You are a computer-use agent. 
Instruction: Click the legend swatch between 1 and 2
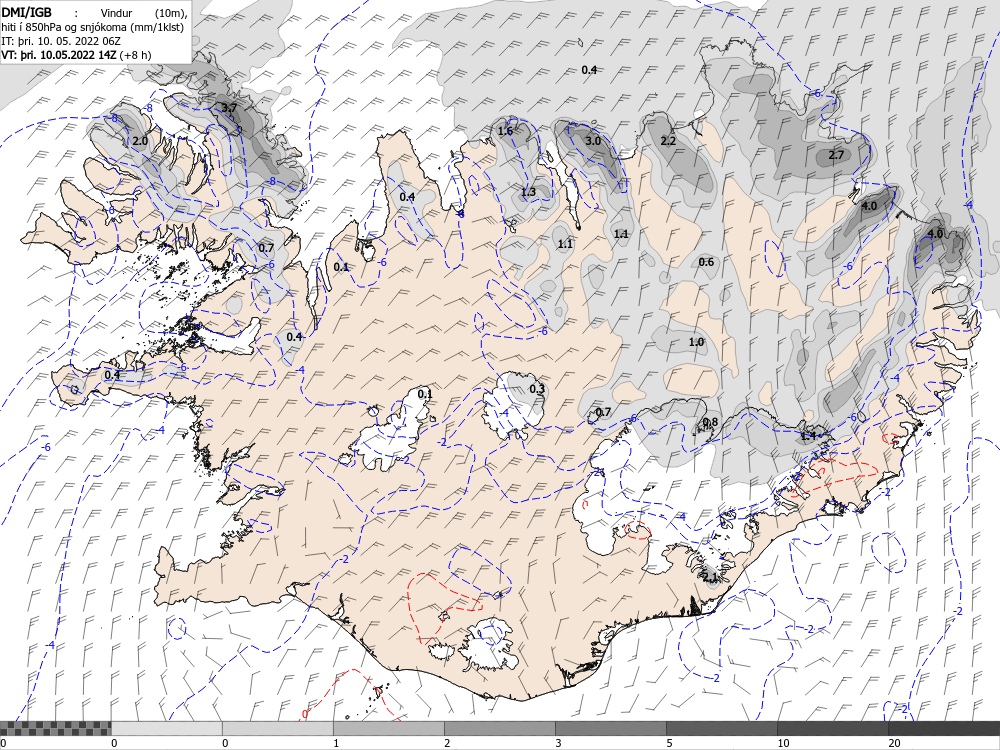(x=388, y=728)
